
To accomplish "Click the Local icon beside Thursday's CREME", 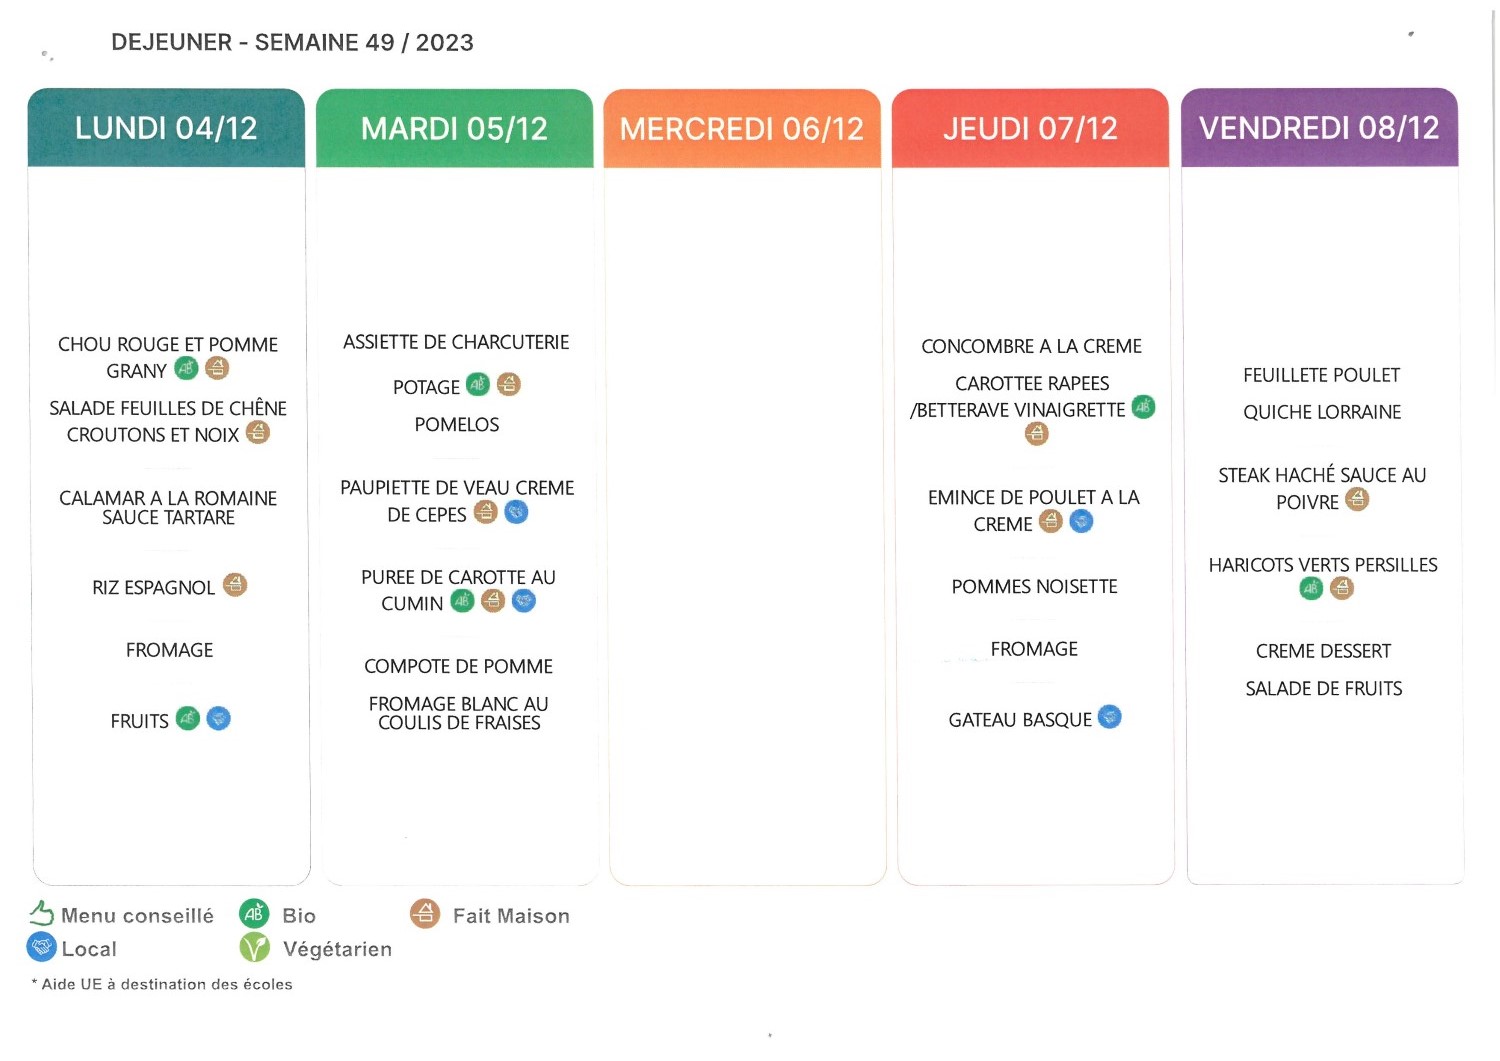I will pos(1082,521).
